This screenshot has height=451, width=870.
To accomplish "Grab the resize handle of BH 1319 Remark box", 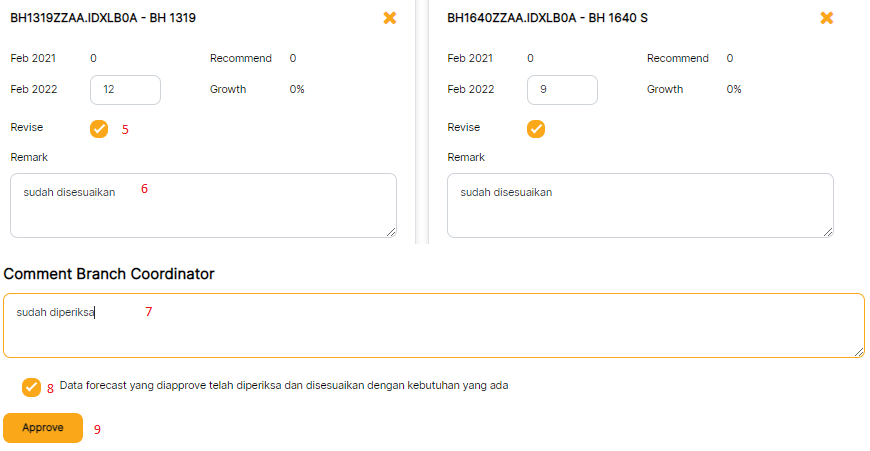I will [x=390, y=231].
